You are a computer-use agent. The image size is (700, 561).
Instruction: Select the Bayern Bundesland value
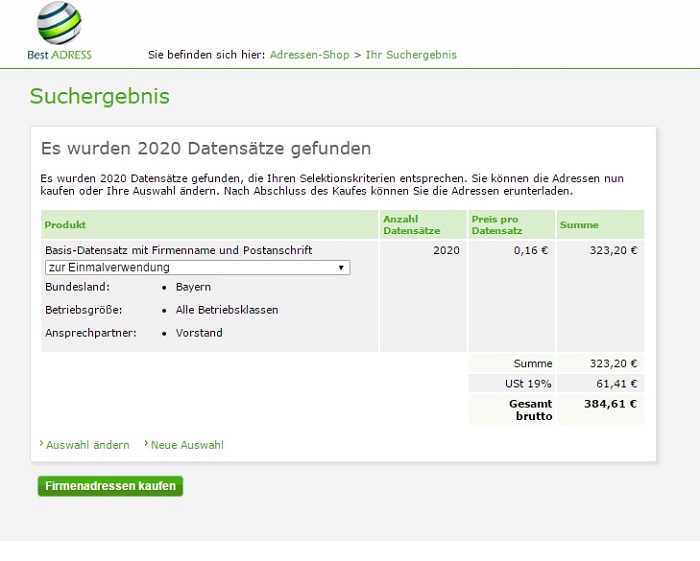click(193, 287)
